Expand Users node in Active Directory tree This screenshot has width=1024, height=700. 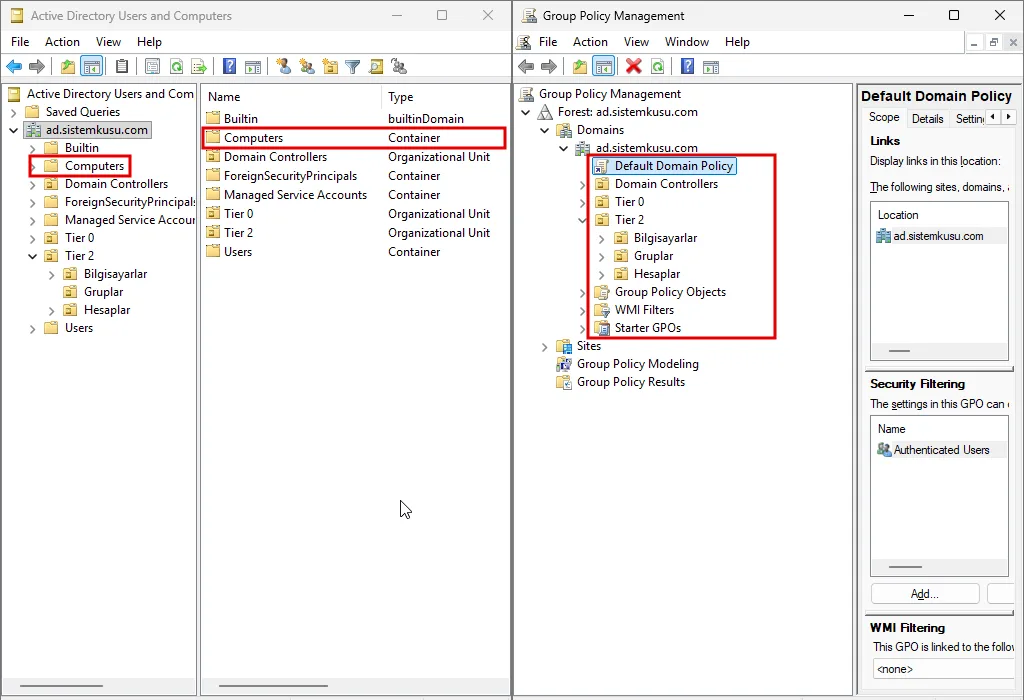32,328
